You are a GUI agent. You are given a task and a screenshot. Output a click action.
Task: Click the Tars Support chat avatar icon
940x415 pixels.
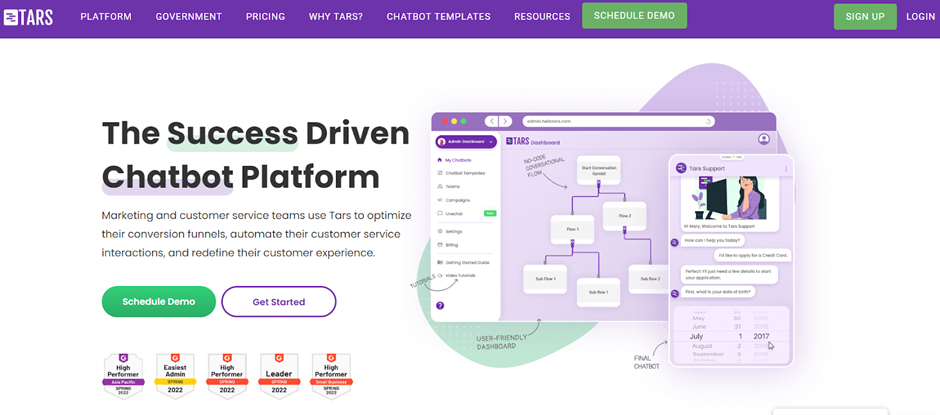pyautogui.click(x=681, y=168)
